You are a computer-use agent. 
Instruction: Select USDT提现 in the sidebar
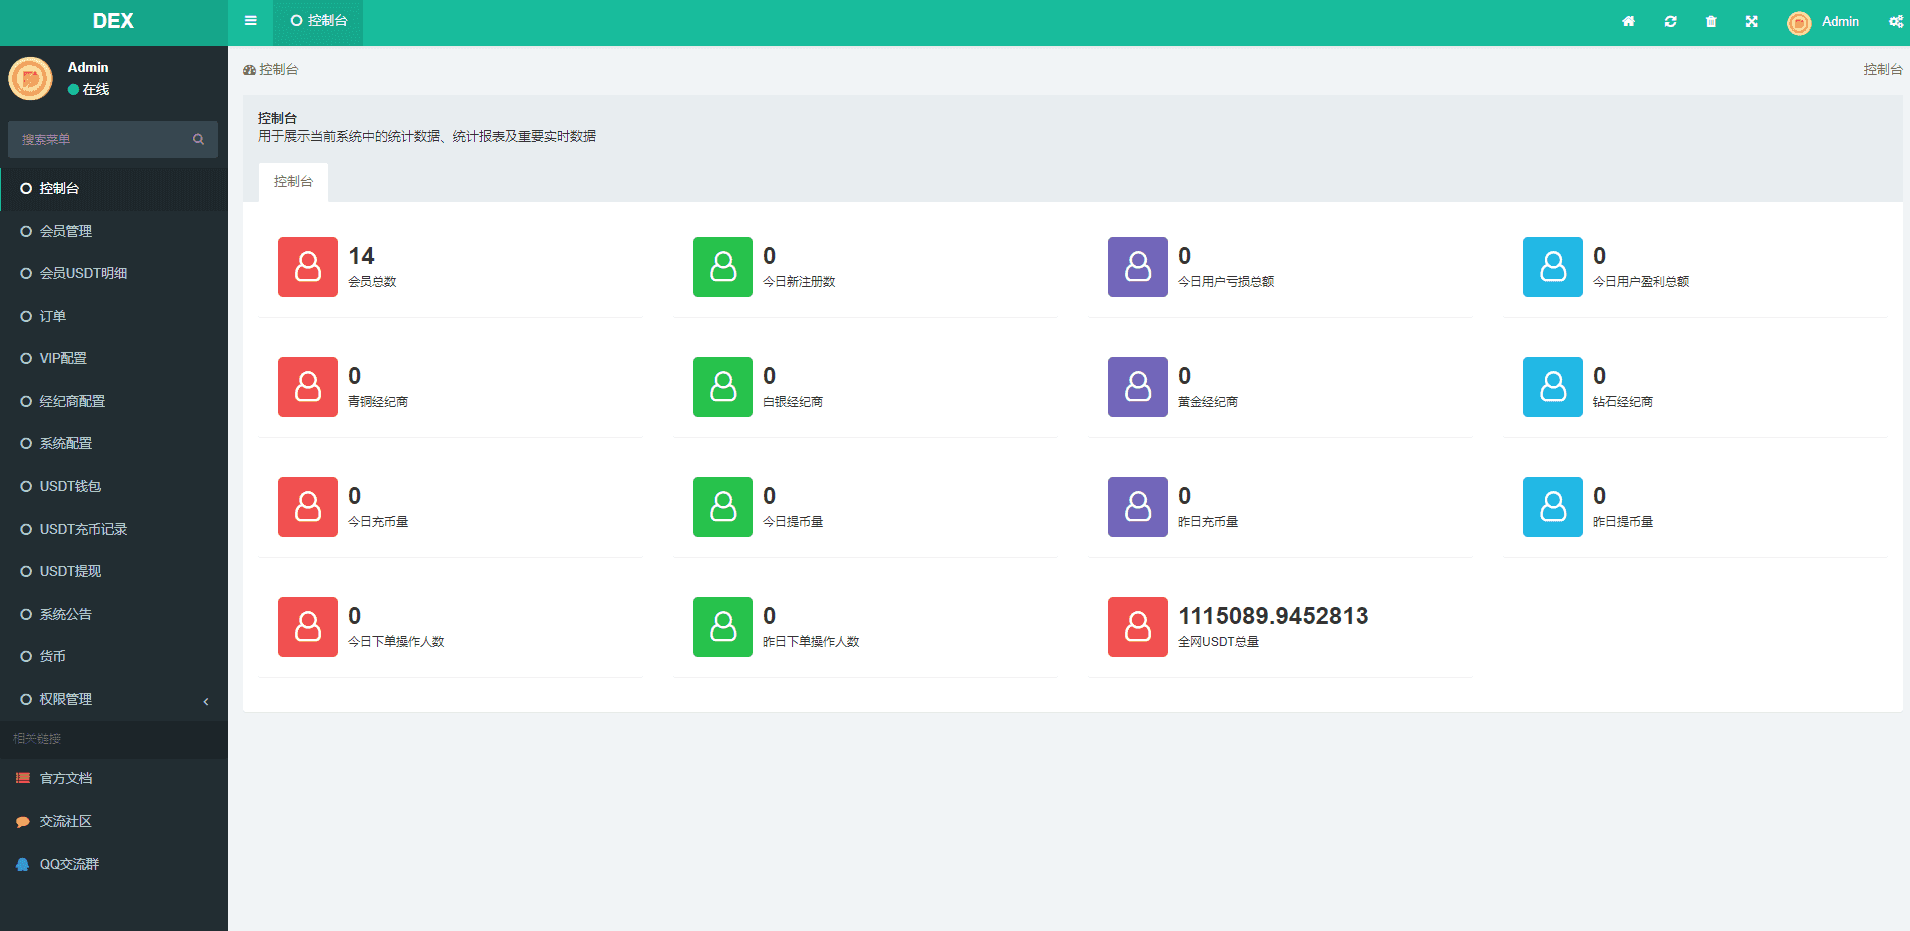click(x=70, y=571)
